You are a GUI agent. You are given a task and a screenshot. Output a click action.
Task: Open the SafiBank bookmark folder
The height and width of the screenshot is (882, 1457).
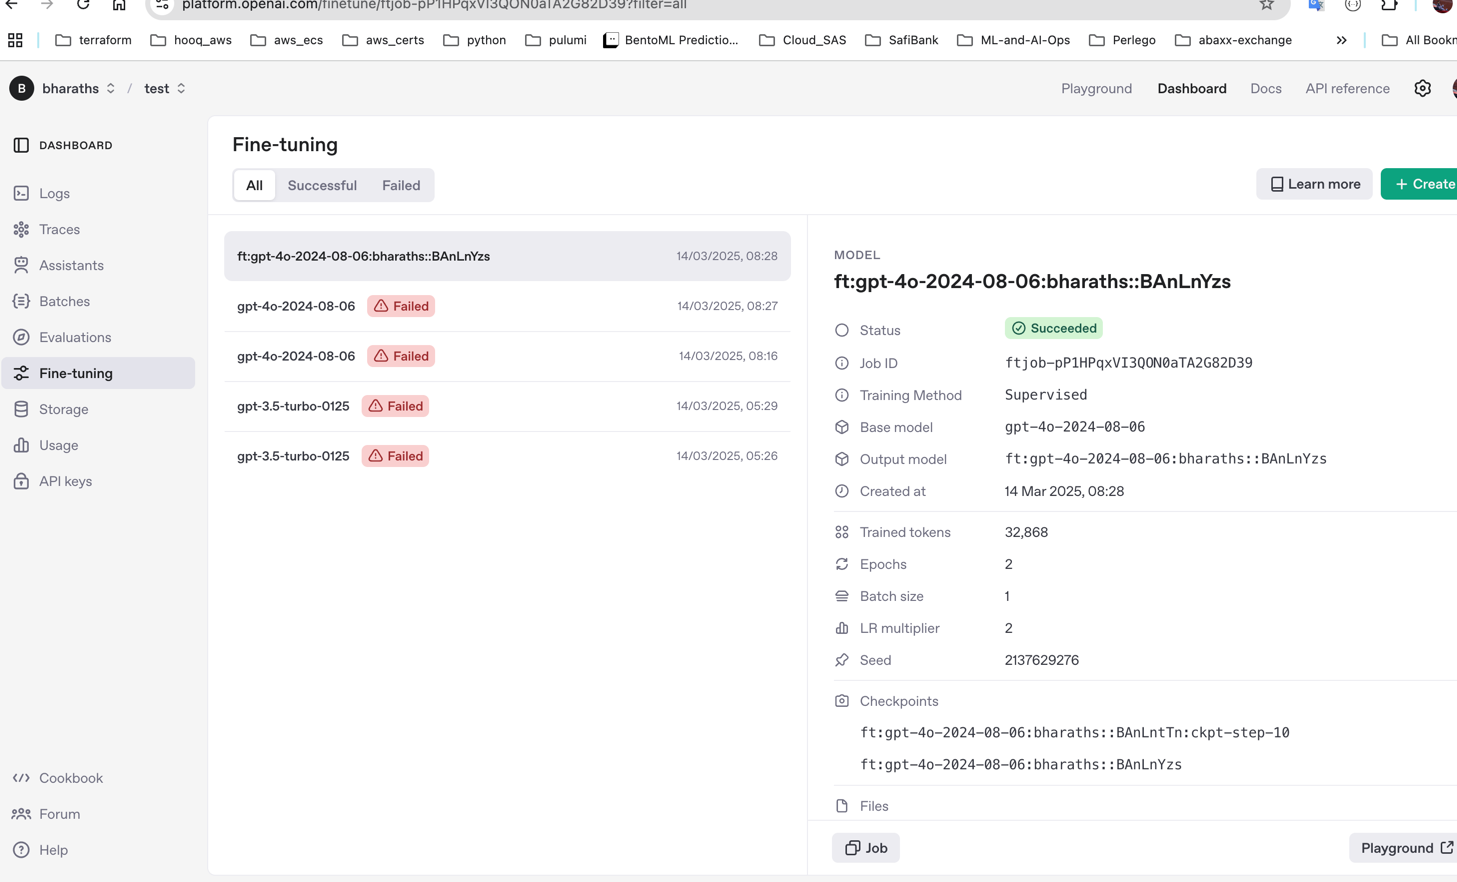(x=901, y=40)
